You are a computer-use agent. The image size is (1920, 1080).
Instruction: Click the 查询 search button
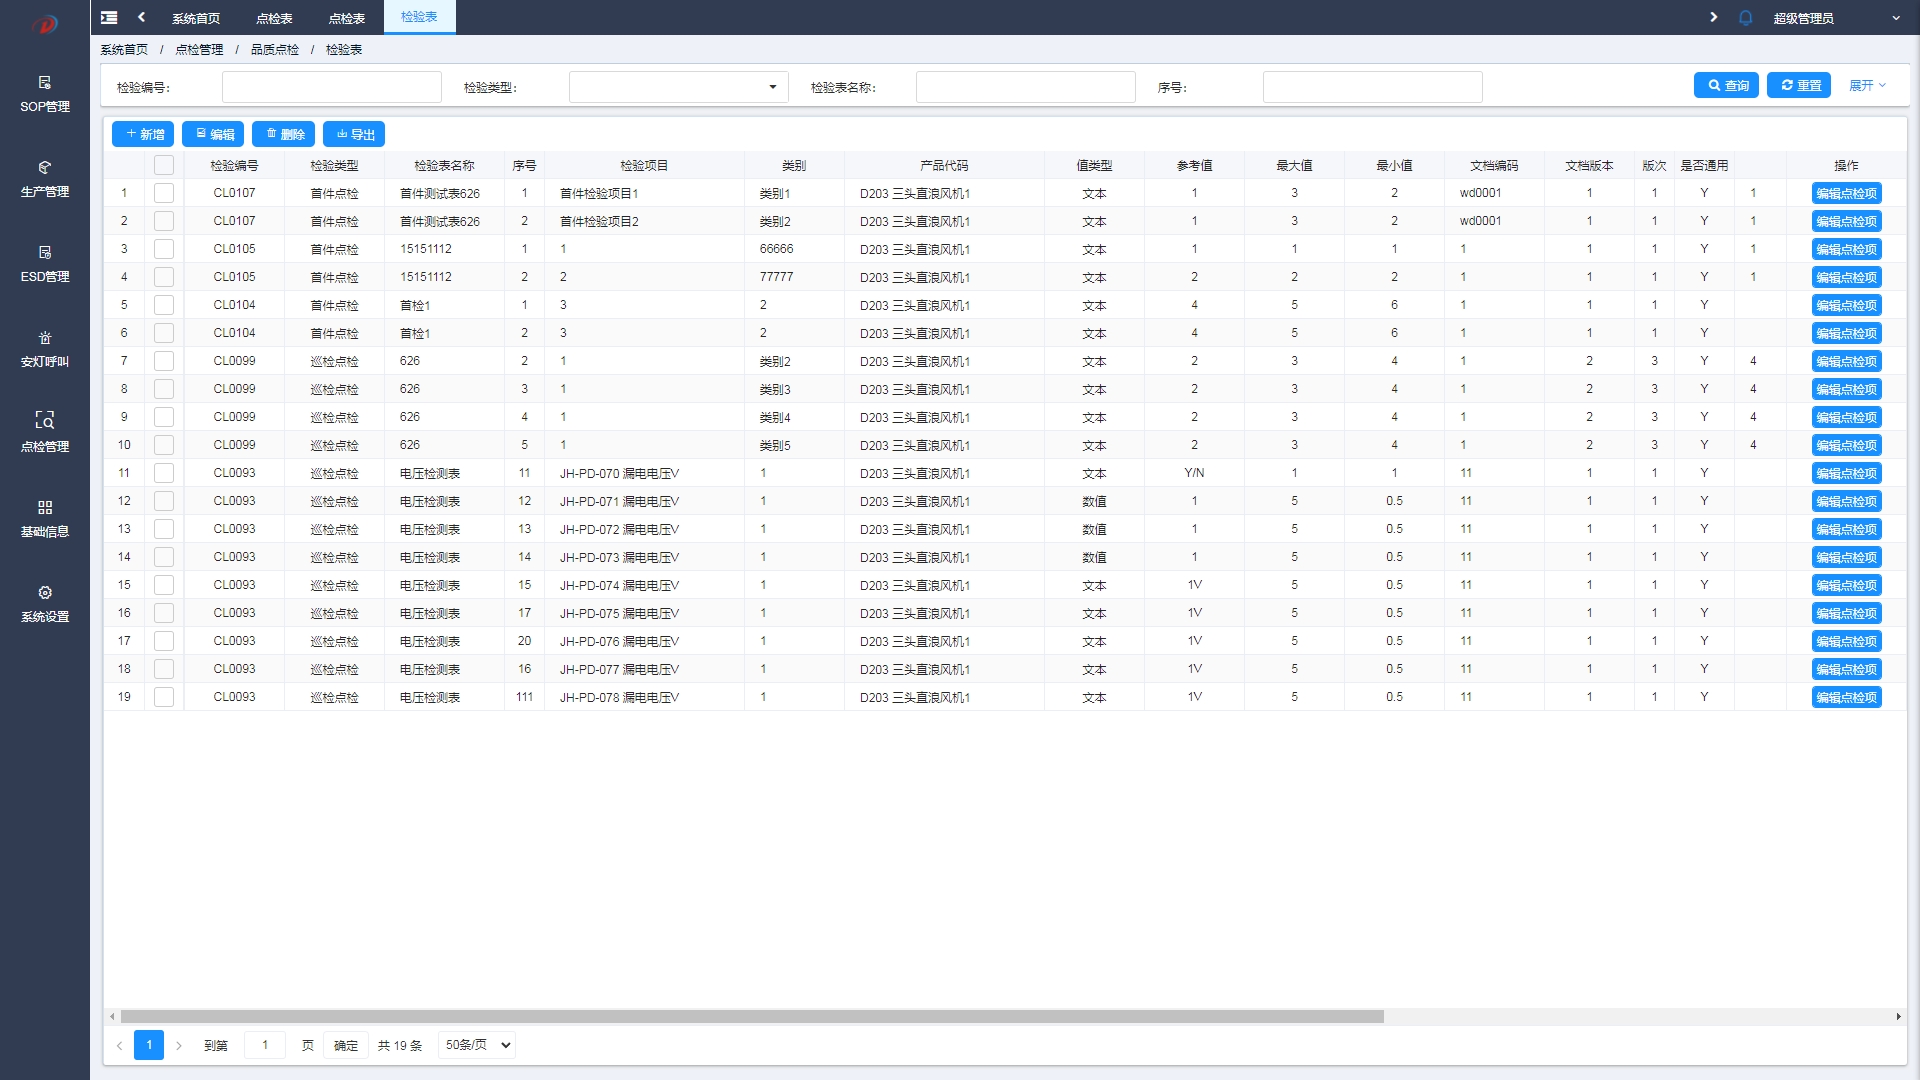1726,86
